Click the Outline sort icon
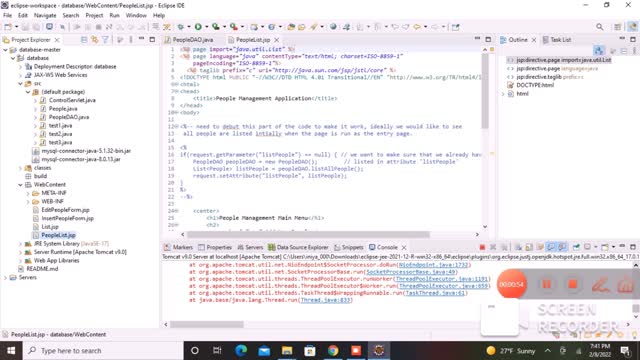Viewport: 640px width, 360px height. pos(599,51)
